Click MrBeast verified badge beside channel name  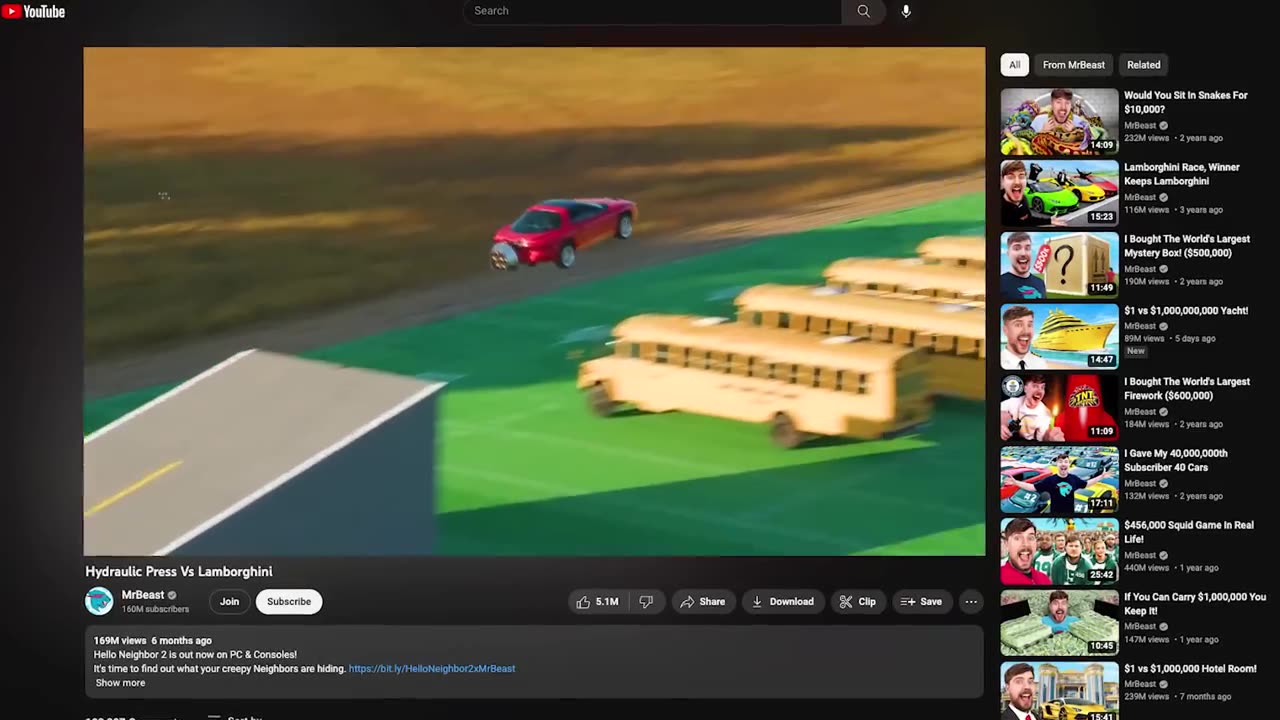click(172, 595)
